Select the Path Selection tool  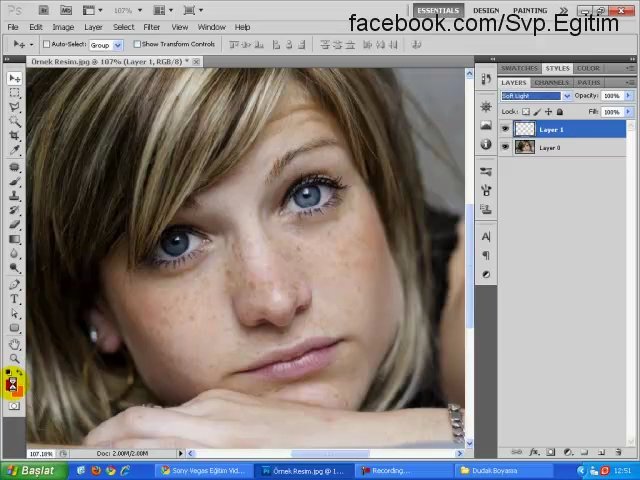click(15, 313)
